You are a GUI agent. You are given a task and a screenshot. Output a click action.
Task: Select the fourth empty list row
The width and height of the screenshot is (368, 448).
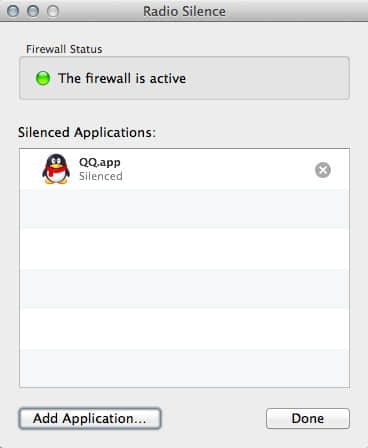click(184, 329)
